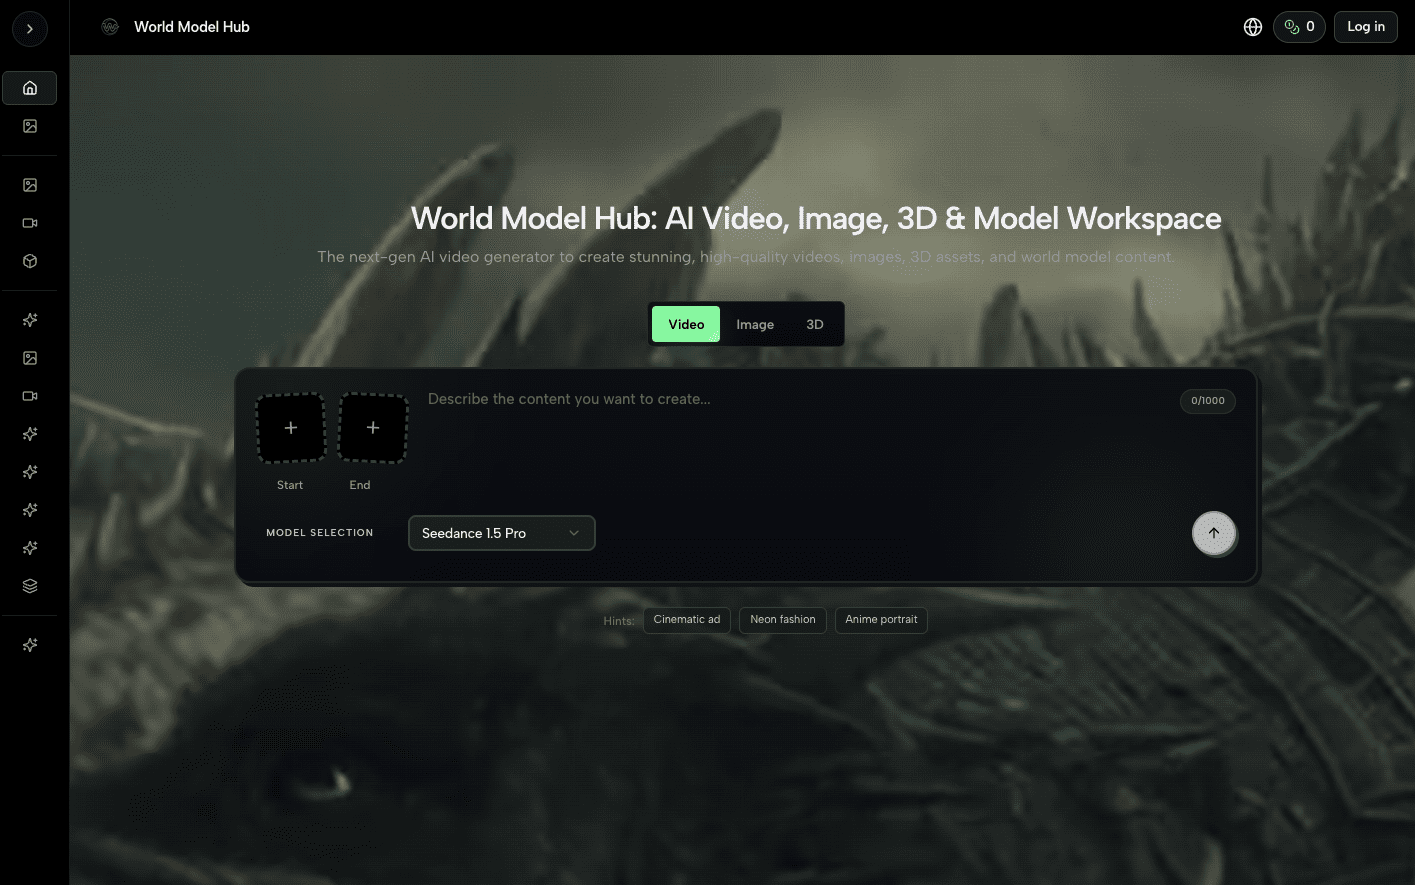Screen dimensions: 1415x885
Task: Select the layers stack icon in the sidebar
Action: pyautogui.click(x=29, y=585)
